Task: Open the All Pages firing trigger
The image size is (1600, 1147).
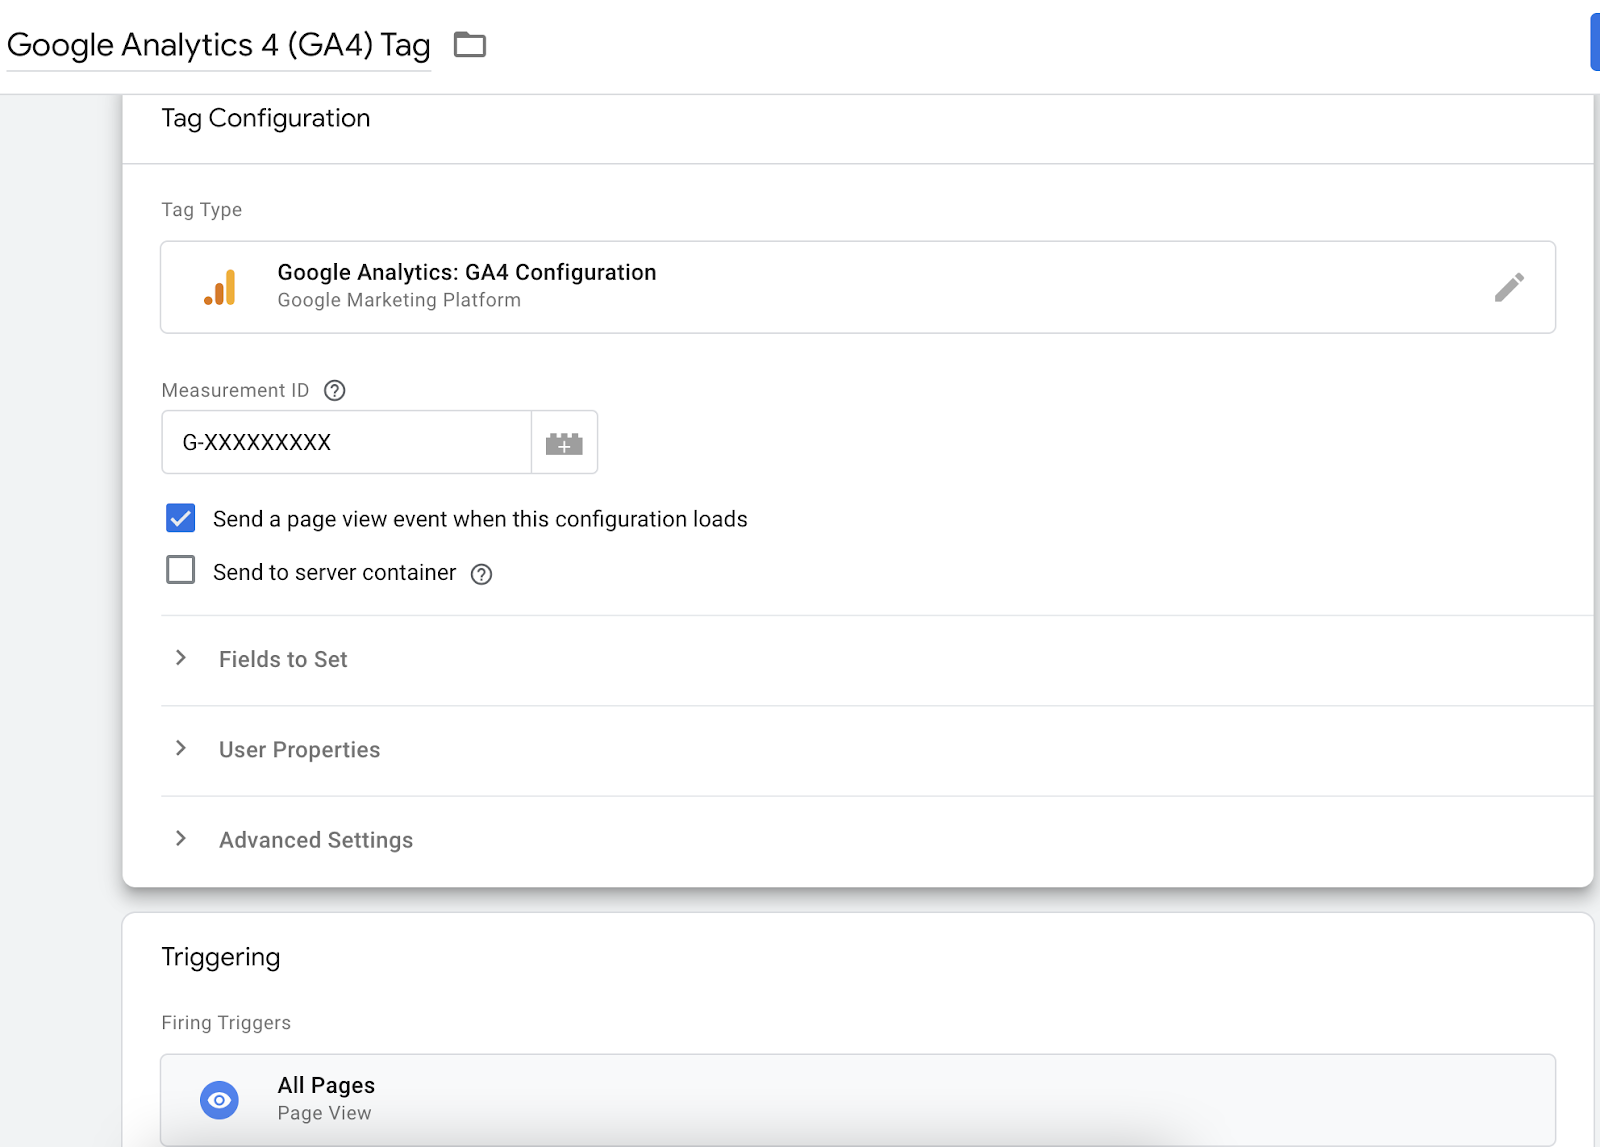Action: click(858, 1100)
